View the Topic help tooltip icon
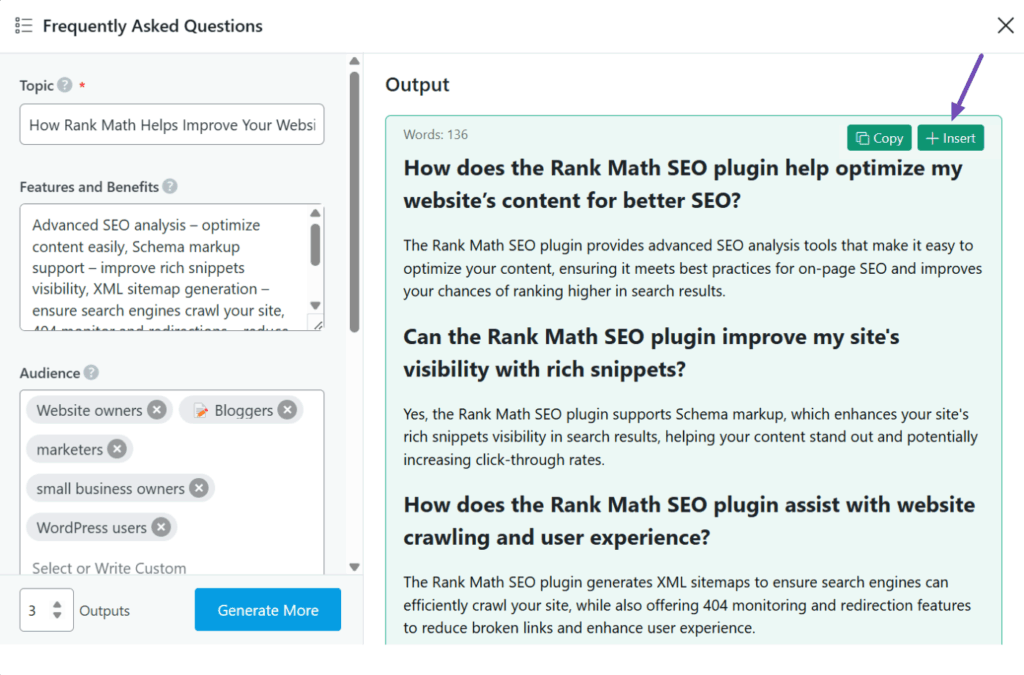The height and width of the screenshot is (675, 1024). (63, 86)
